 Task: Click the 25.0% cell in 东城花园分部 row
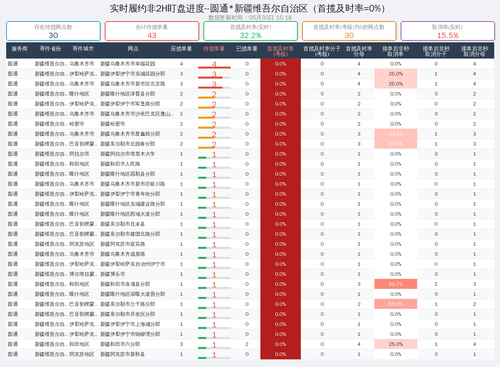[396, 74]
